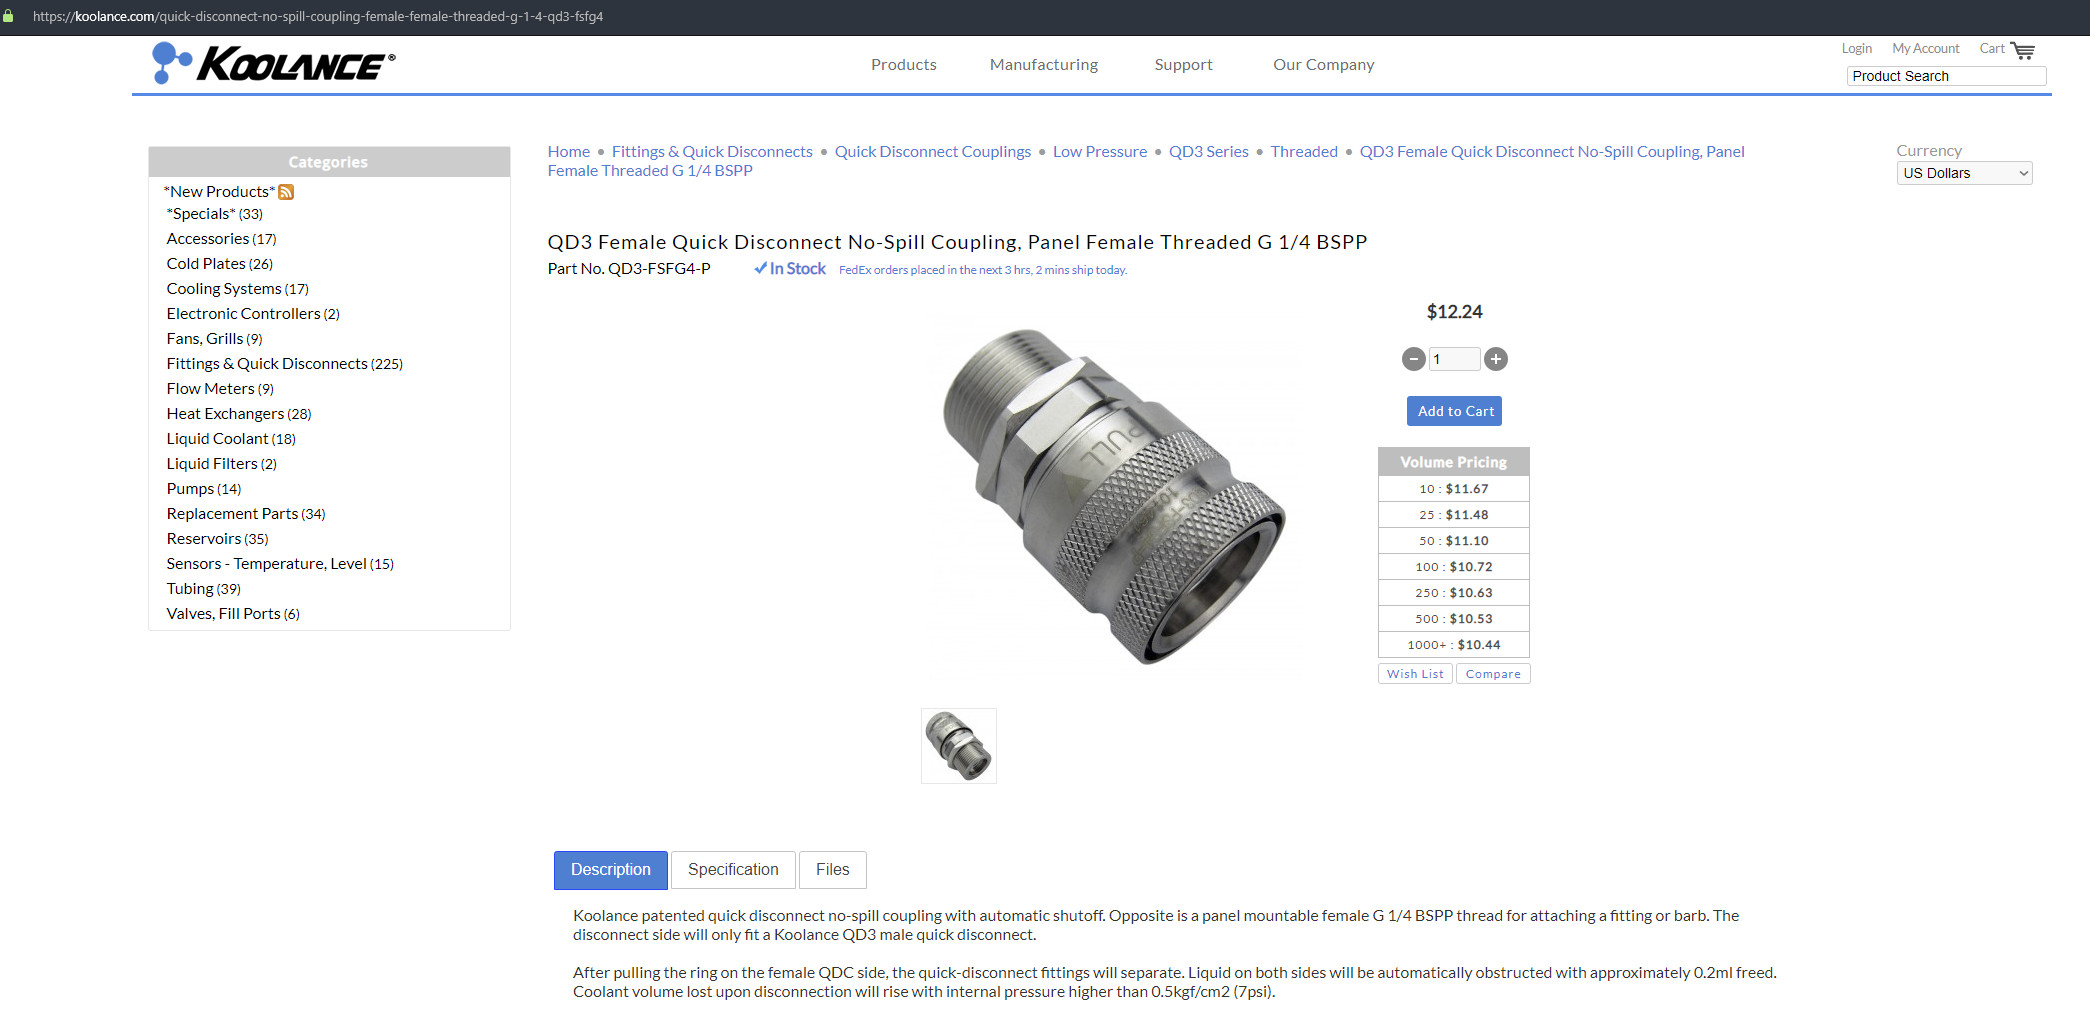Click the quantity input field
This screenshot has height=1032, width=2090.
click(x=1454, y=359)
